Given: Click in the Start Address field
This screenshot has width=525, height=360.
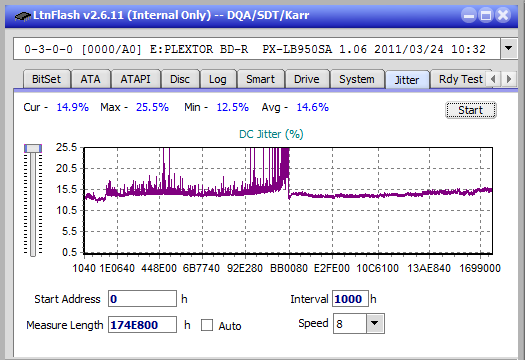Looking at the screenshot, I should (x=142, y=299).
